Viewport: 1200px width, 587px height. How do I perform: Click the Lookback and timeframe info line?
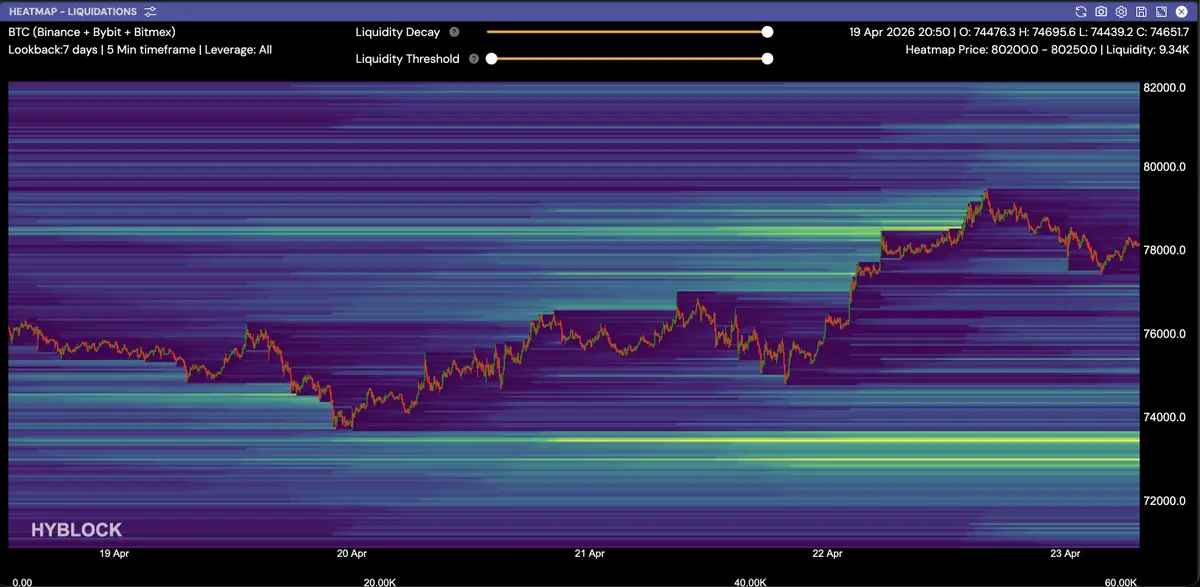pyautogui.click(x=140, y=49)
